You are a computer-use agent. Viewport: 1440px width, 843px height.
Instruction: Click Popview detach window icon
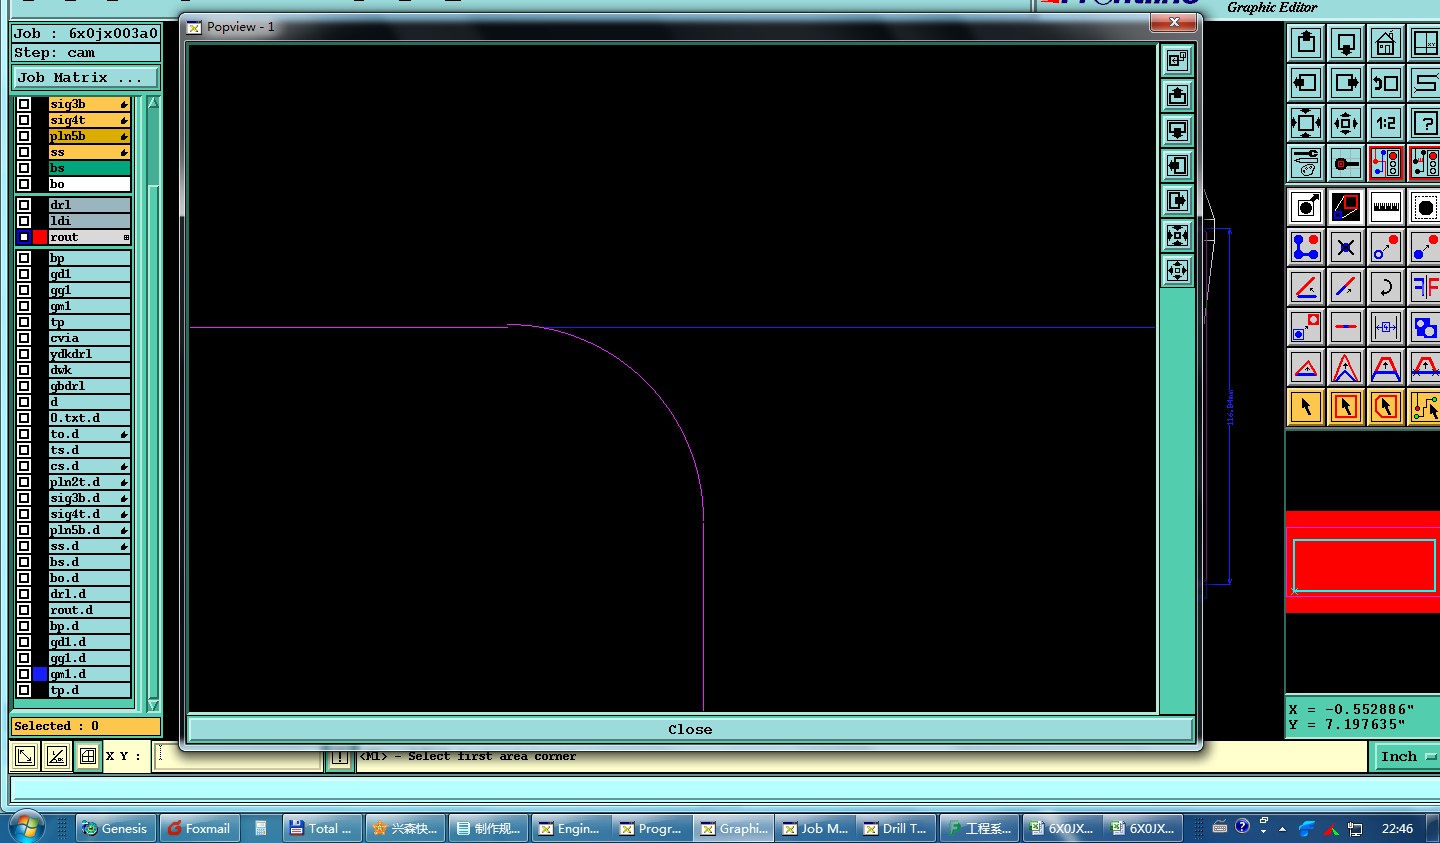click(1178, 61)
